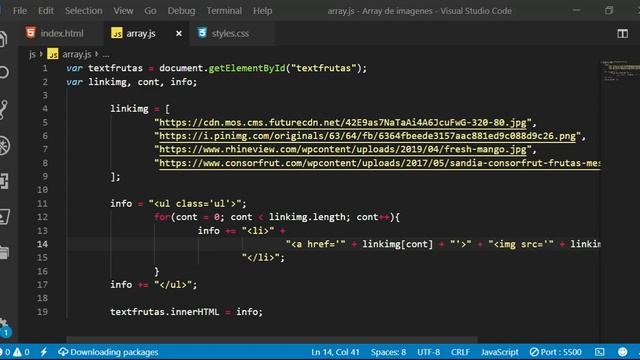Click line number 14 in gutter
Image resolution: width=640 pixels, height=360 pixels.
click(42, 244)
